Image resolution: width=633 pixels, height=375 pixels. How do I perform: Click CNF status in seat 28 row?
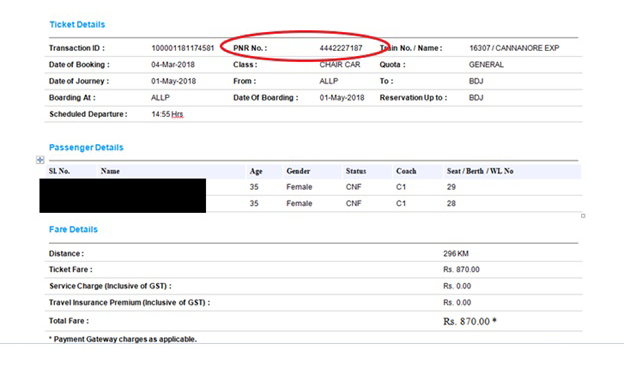(353, 203)
